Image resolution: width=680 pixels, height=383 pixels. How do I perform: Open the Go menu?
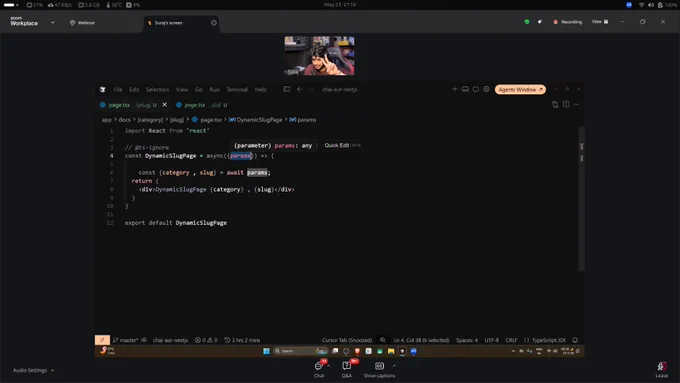tap(199, 89)
